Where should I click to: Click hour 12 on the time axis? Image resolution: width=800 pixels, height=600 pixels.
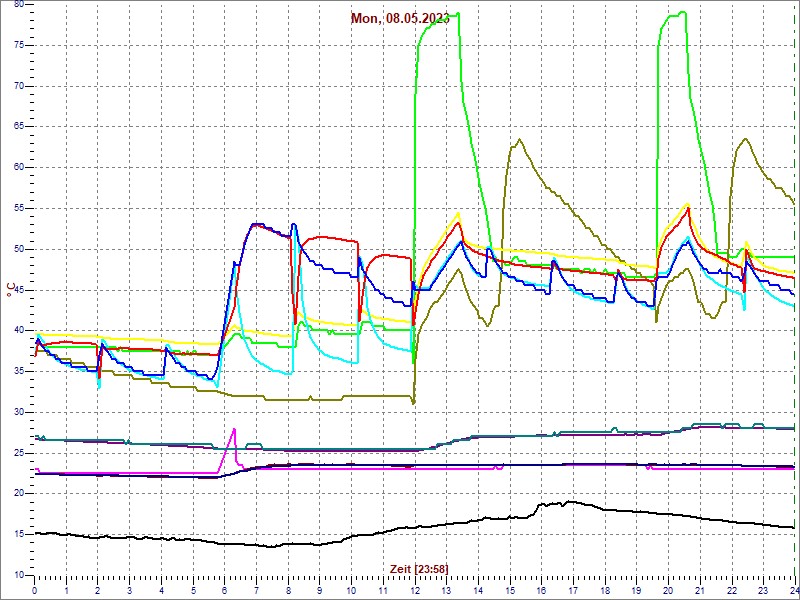[x=415, y=590]
